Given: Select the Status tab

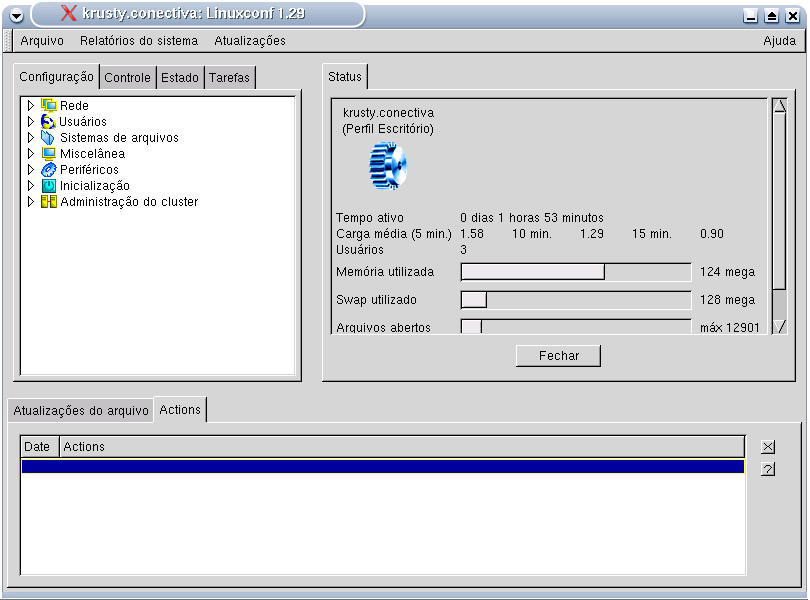Looking at the screenshot, I should [x=345, y=76].
